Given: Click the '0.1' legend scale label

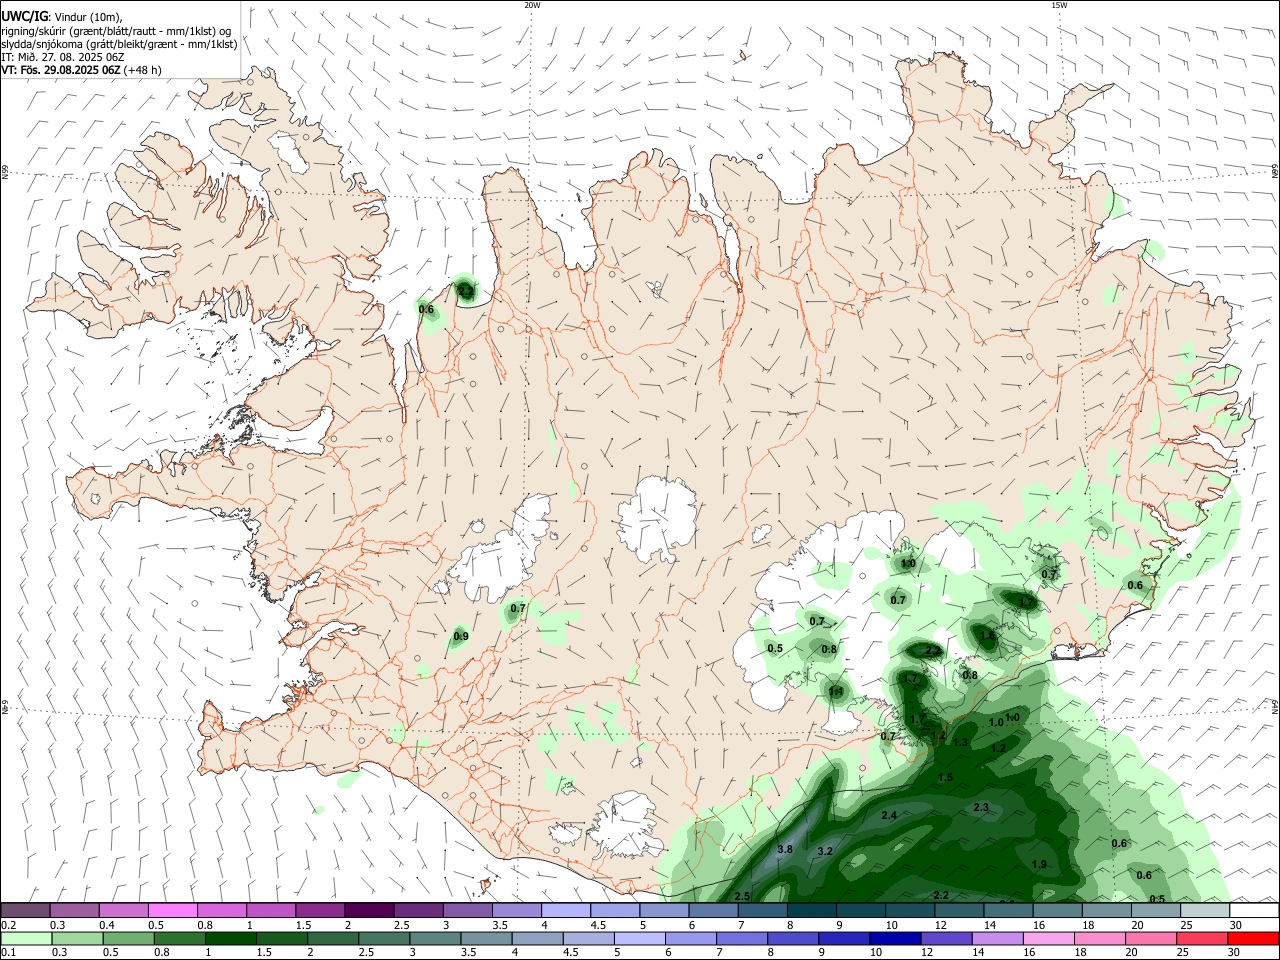Looking at the screenshot, I should tap(9, 953).
